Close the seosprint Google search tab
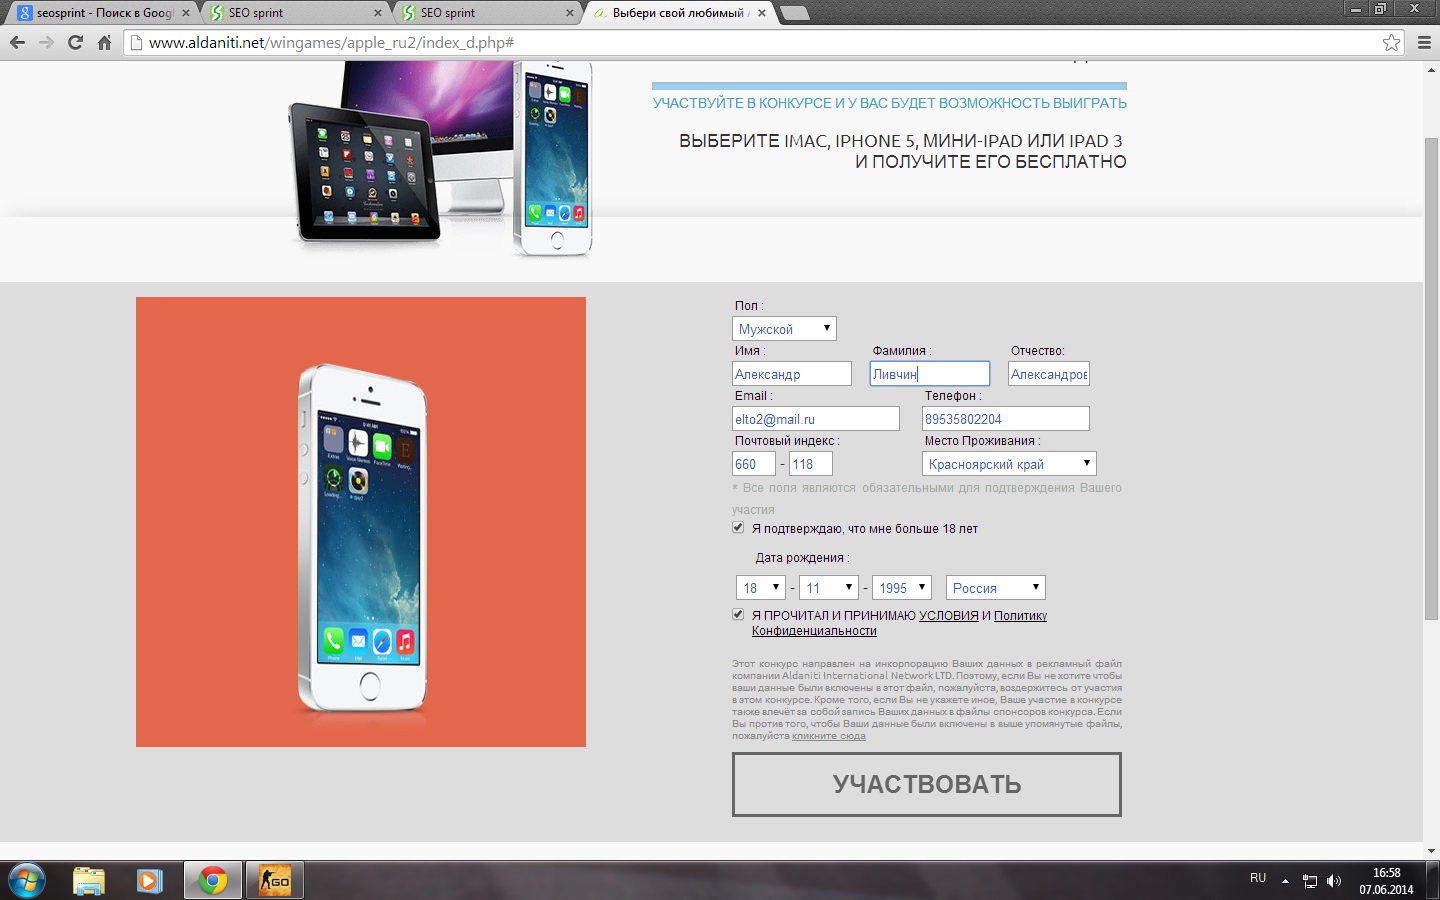The image size is (1440, 900). coord(186,13)
